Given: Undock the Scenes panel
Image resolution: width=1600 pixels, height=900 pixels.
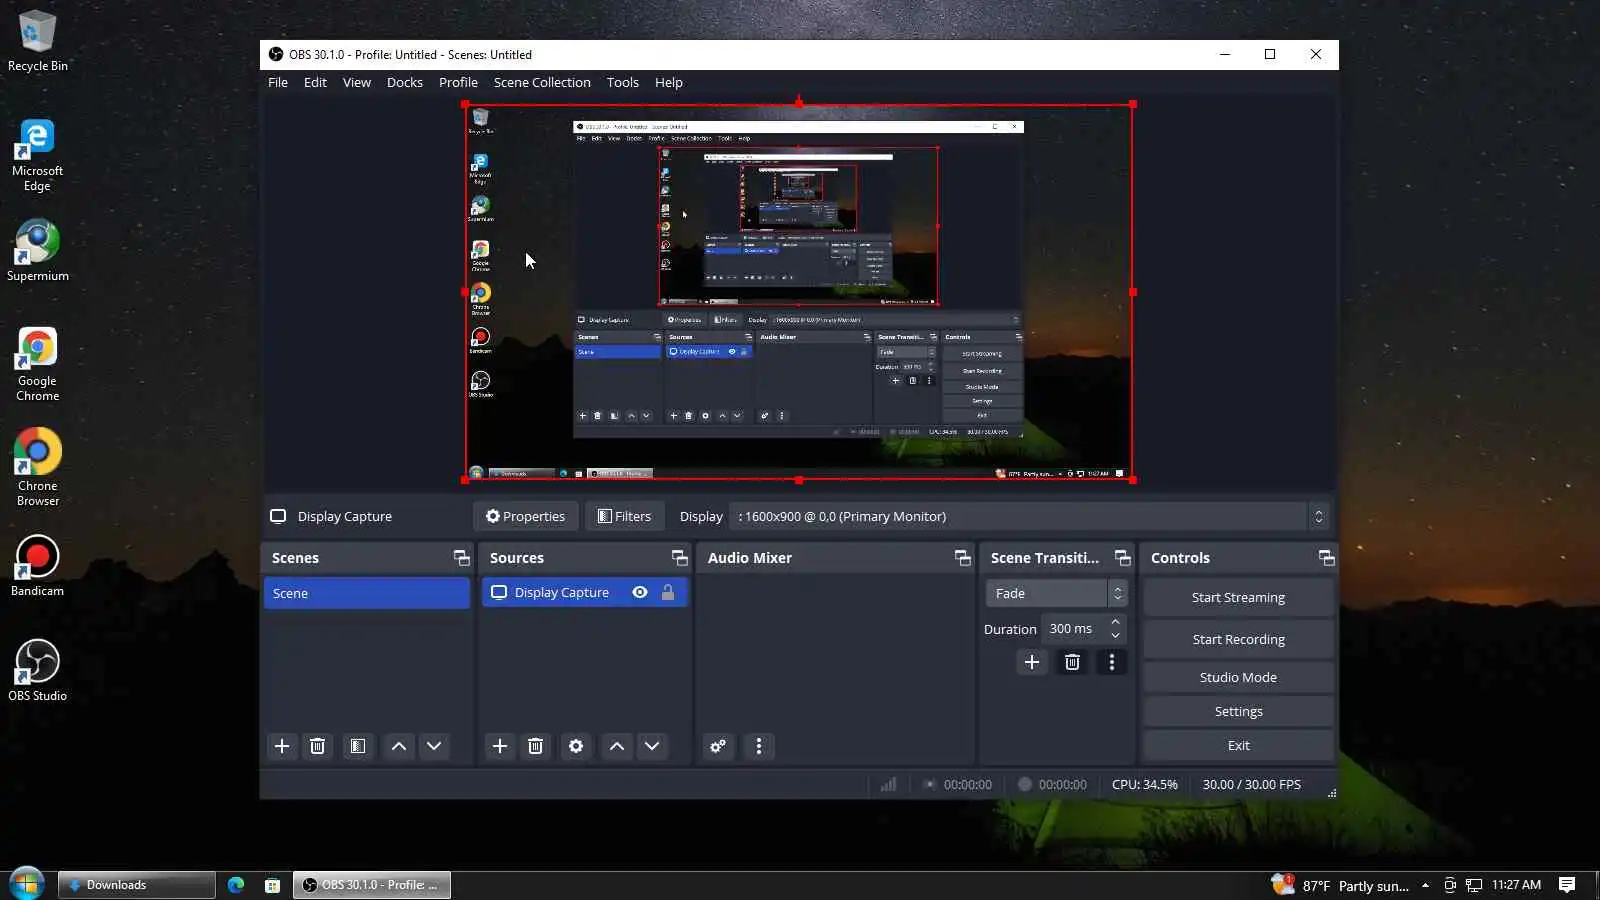Looking at the screenshot, I should point(461,558).
